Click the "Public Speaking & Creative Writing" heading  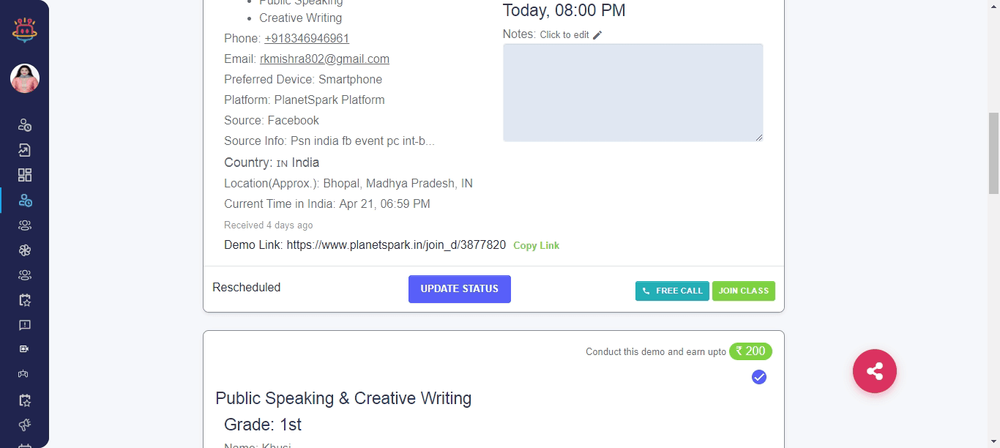344,398
